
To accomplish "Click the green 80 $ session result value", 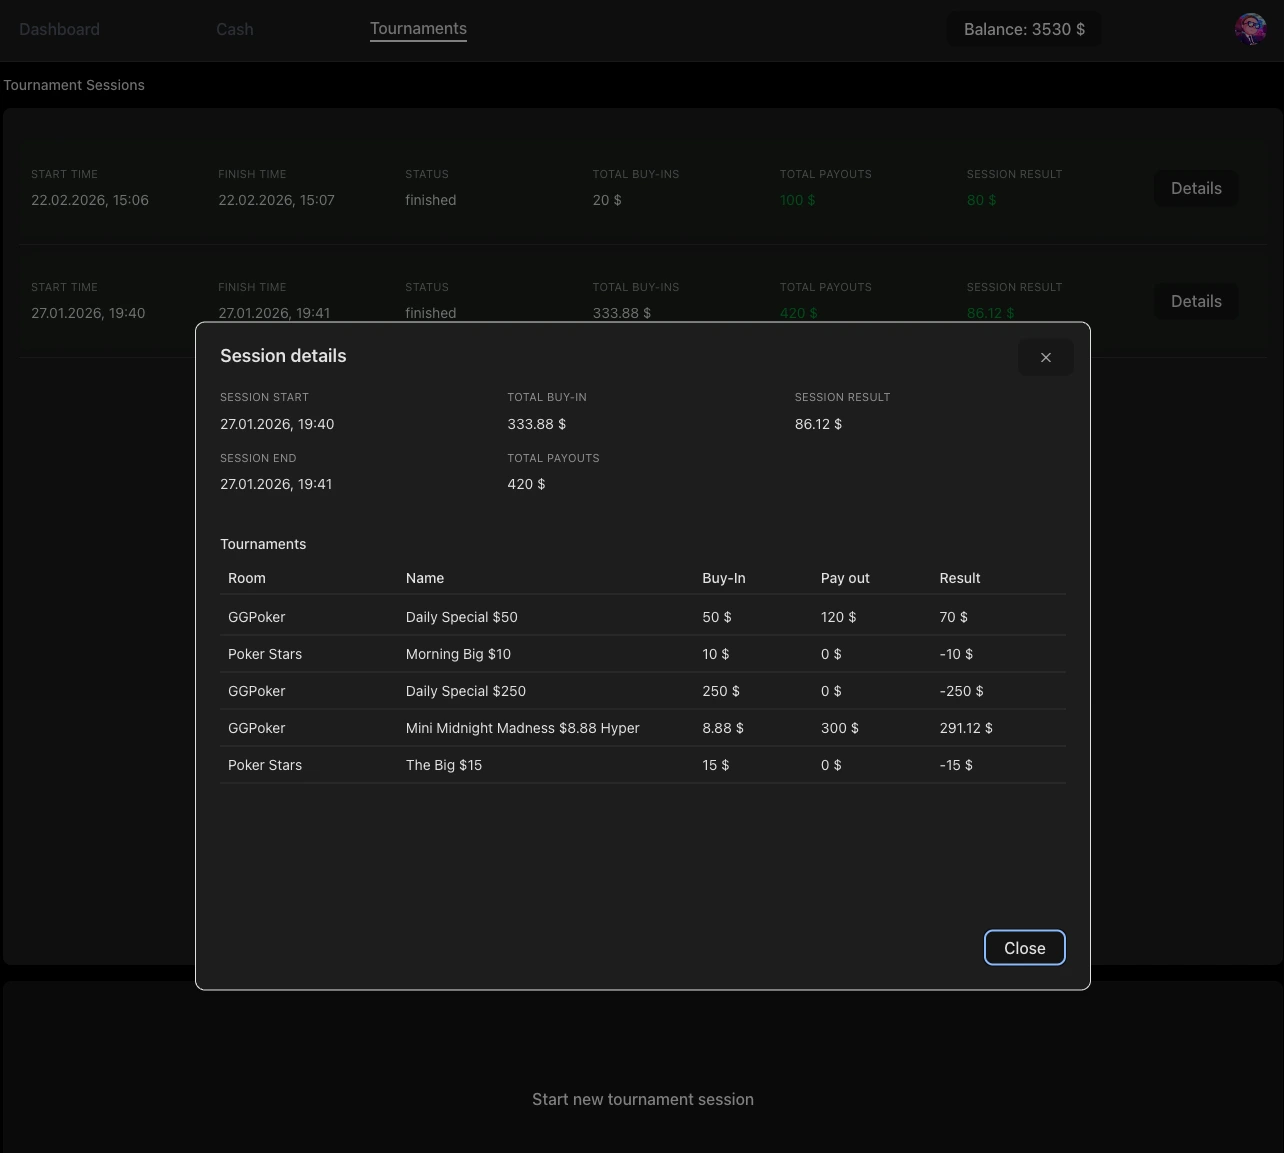I will pos(981,200).
